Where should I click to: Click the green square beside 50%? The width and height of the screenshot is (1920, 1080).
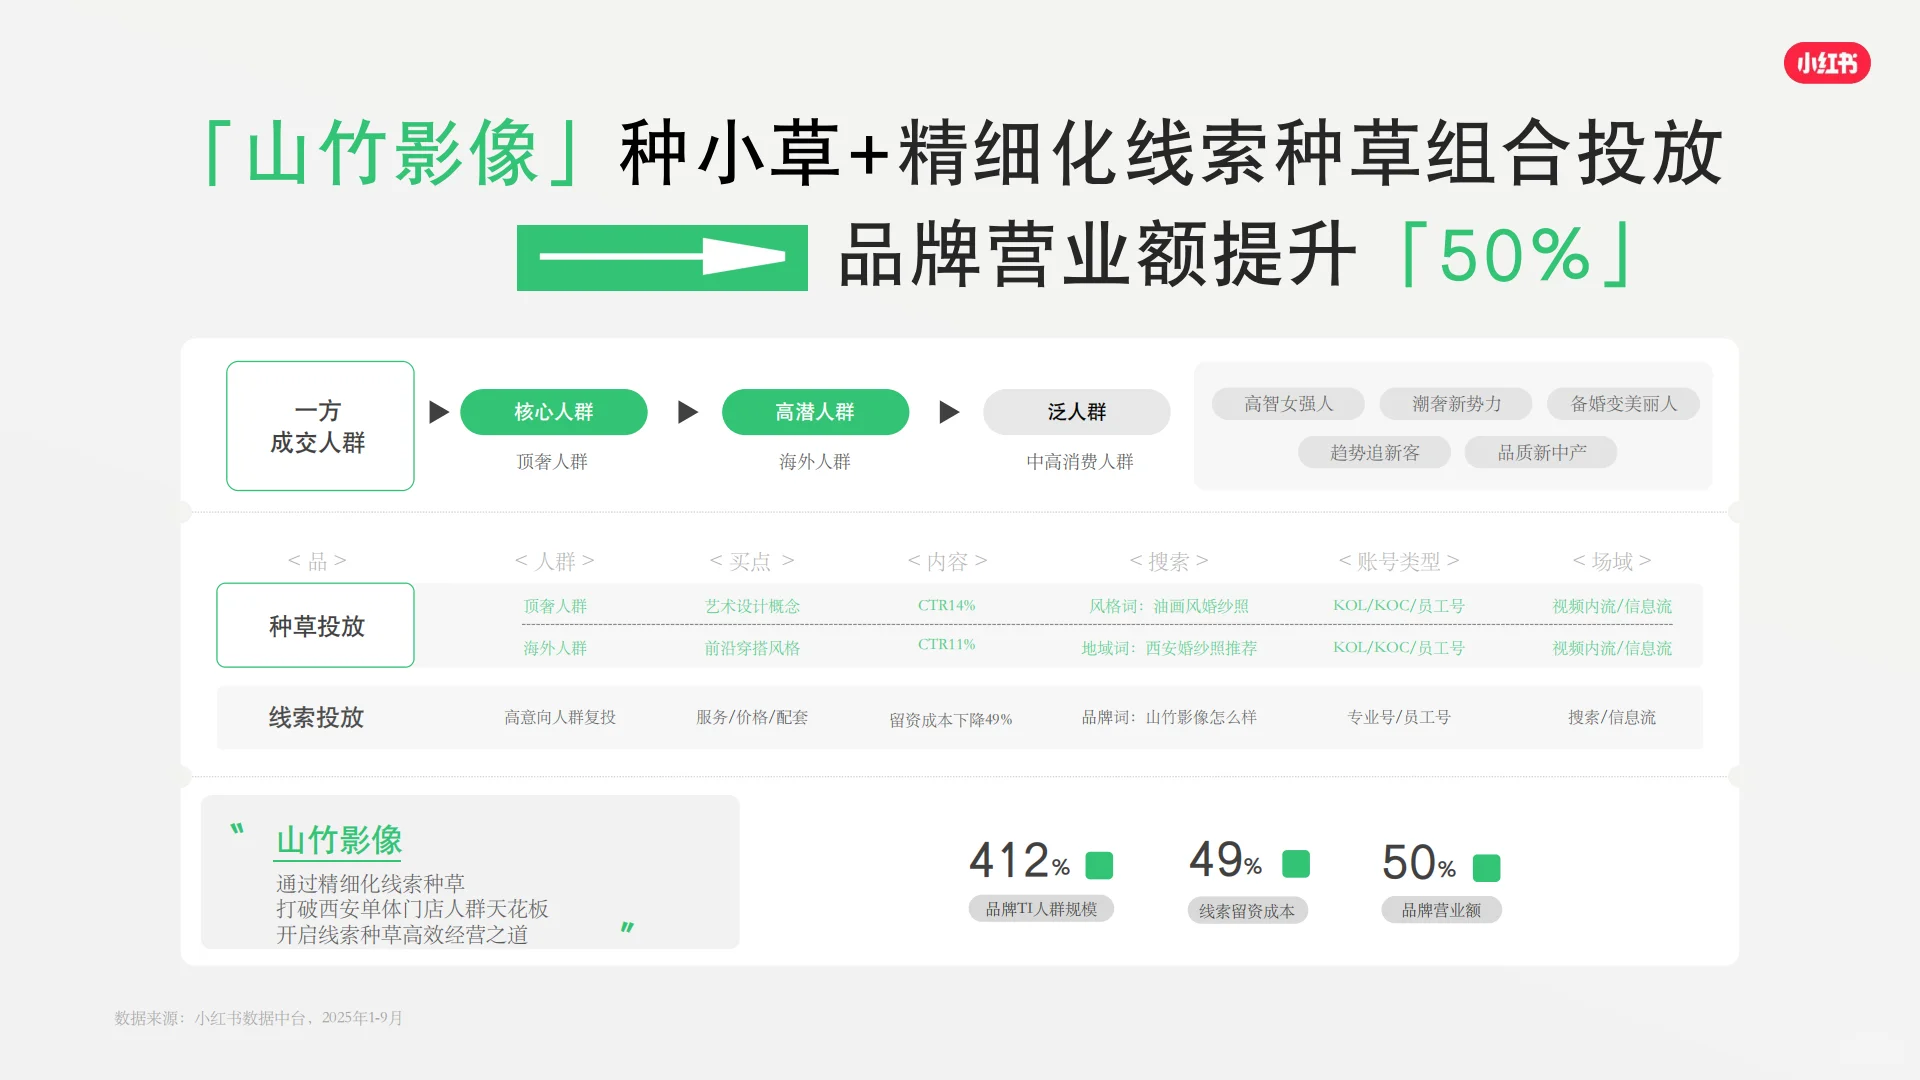tap(1489, 868)
